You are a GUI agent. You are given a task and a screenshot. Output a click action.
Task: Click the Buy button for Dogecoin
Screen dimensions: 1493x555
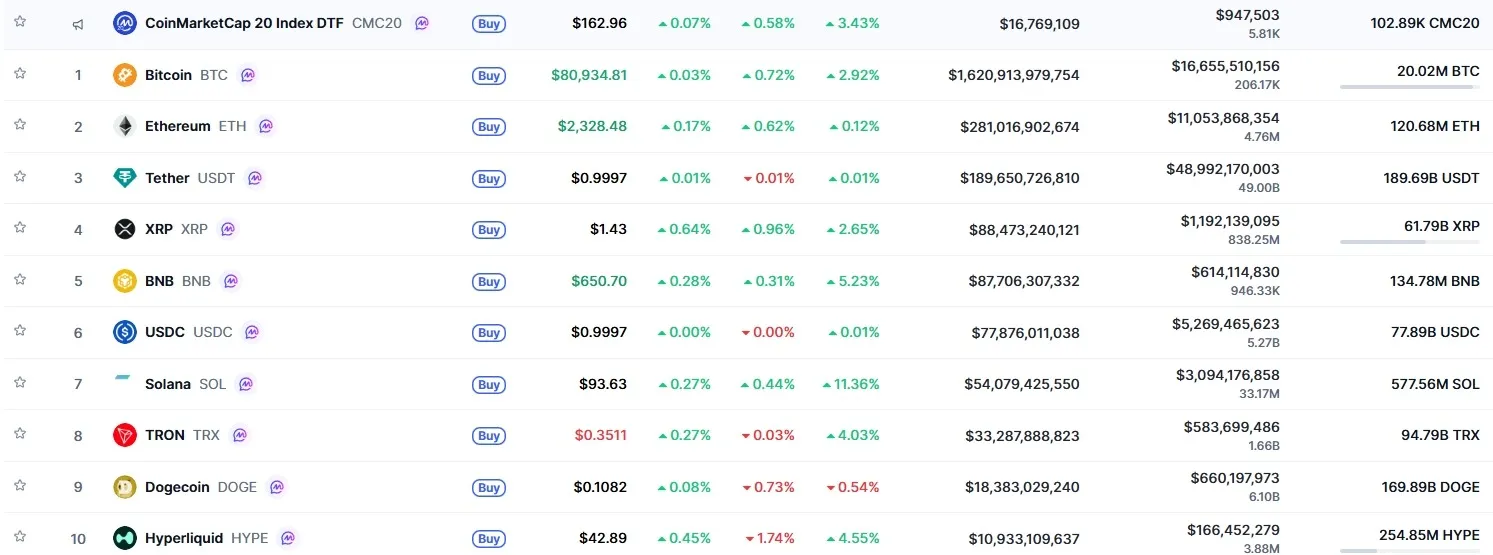coord(489,488)
